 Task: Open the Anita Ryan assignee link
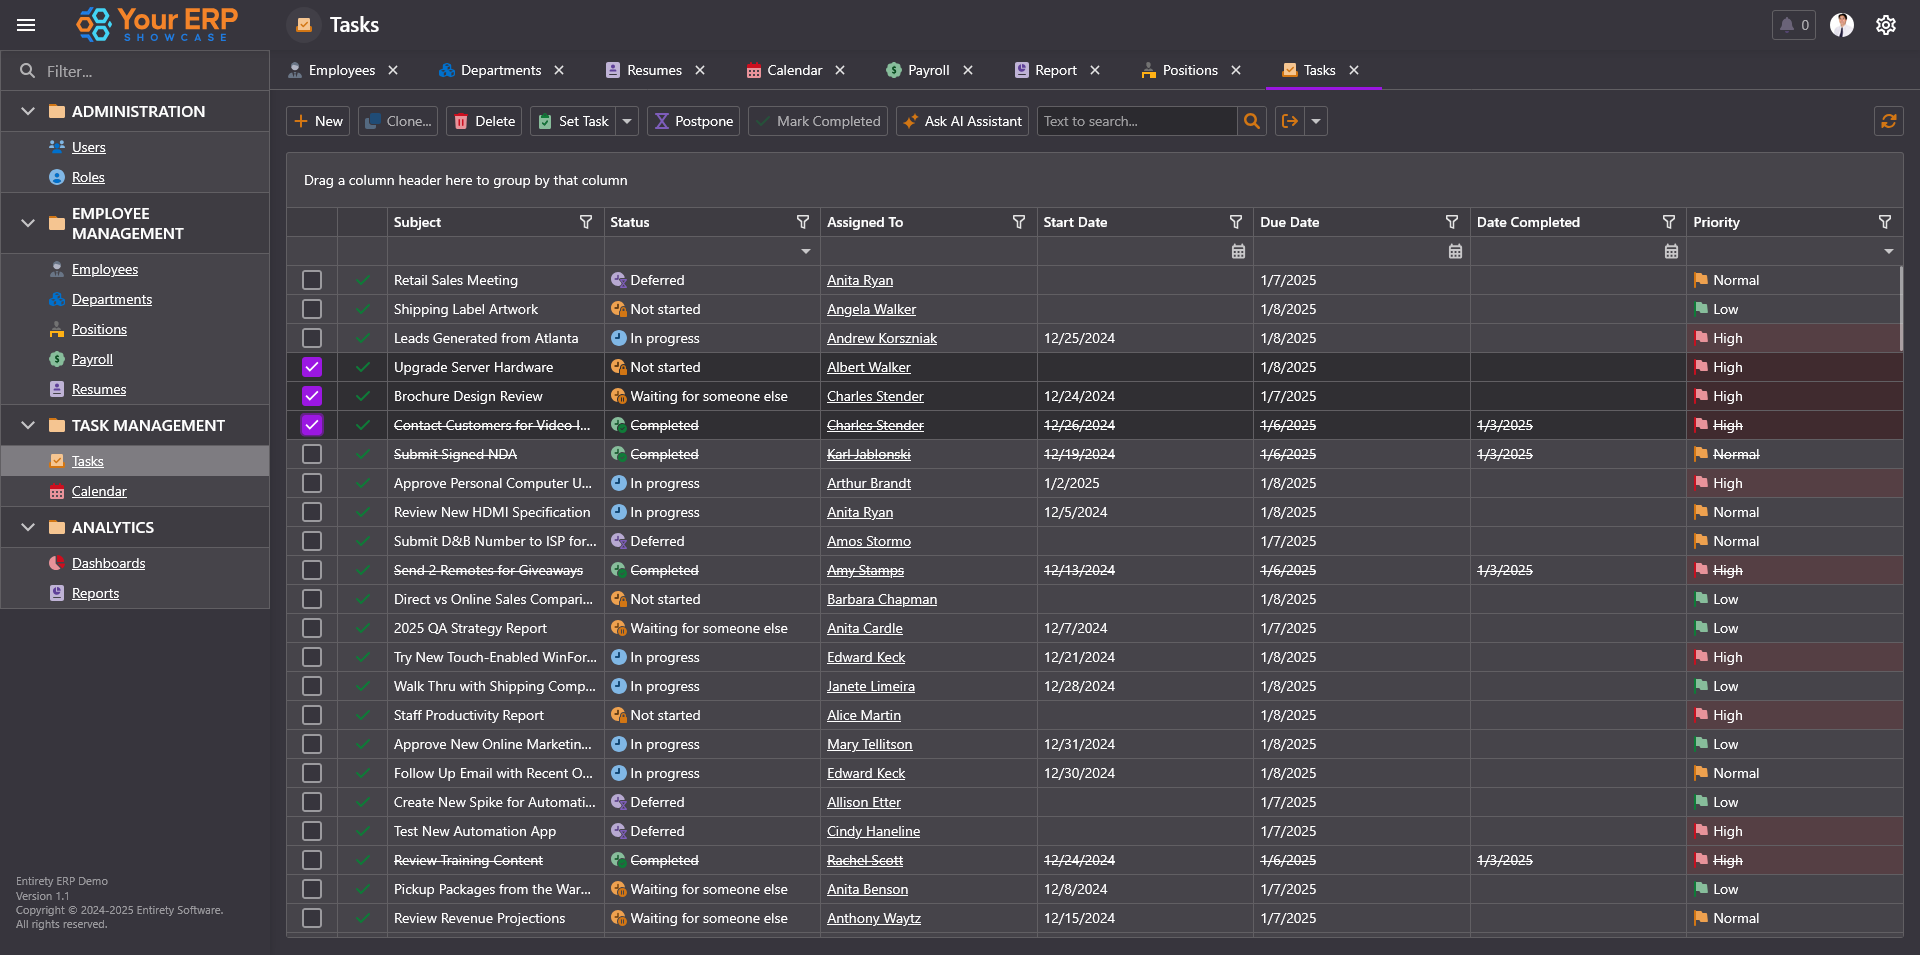tap(859, 280)
